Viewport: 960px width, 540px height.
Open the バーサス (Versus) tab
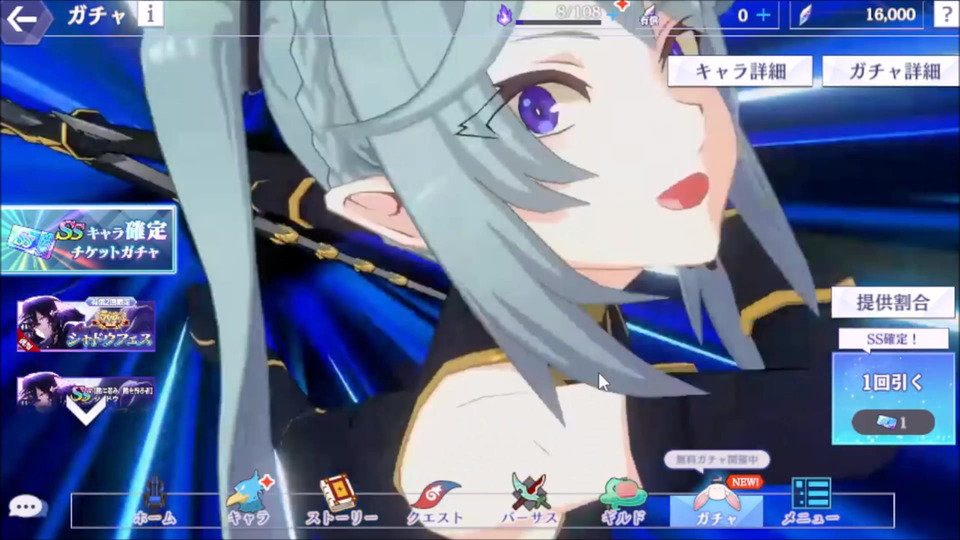529,500
